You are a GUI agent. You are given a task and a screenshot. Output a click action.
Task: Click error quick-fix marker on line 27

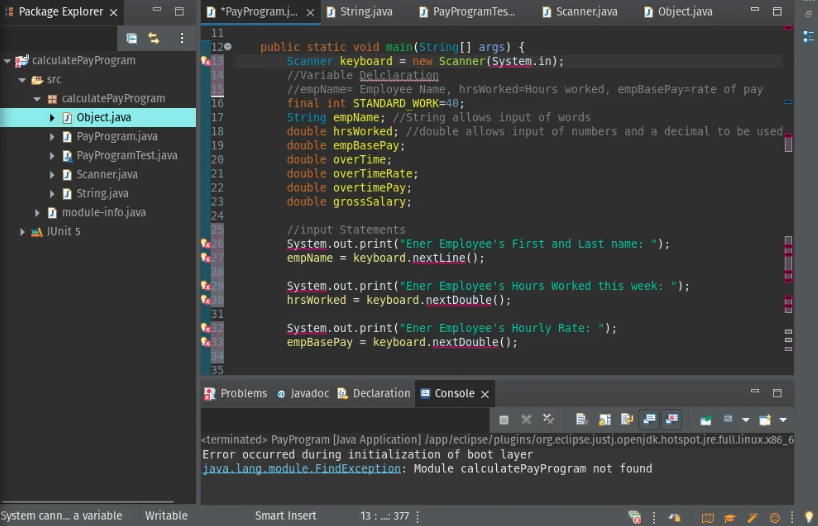click(x=206, y=258)
